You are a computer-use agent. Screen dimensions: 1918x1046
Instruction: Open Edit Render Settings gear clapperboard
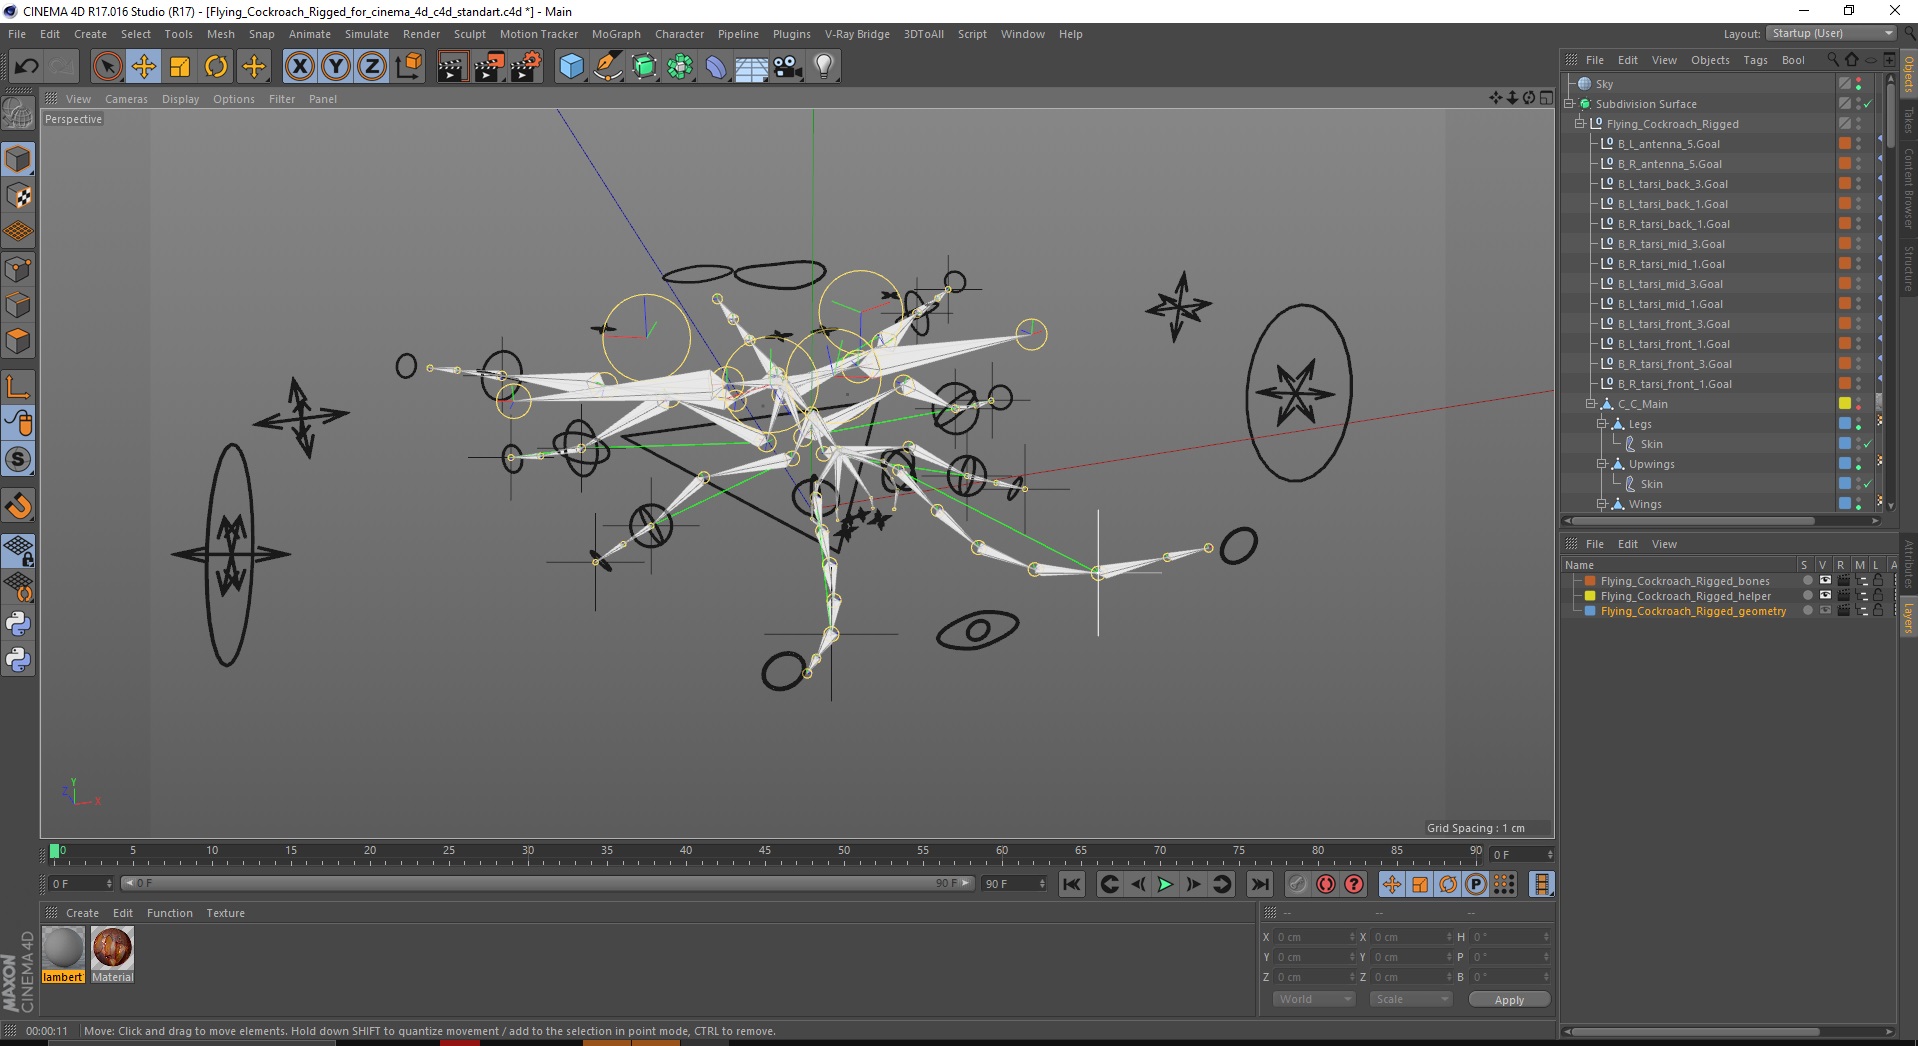[526, 67]
